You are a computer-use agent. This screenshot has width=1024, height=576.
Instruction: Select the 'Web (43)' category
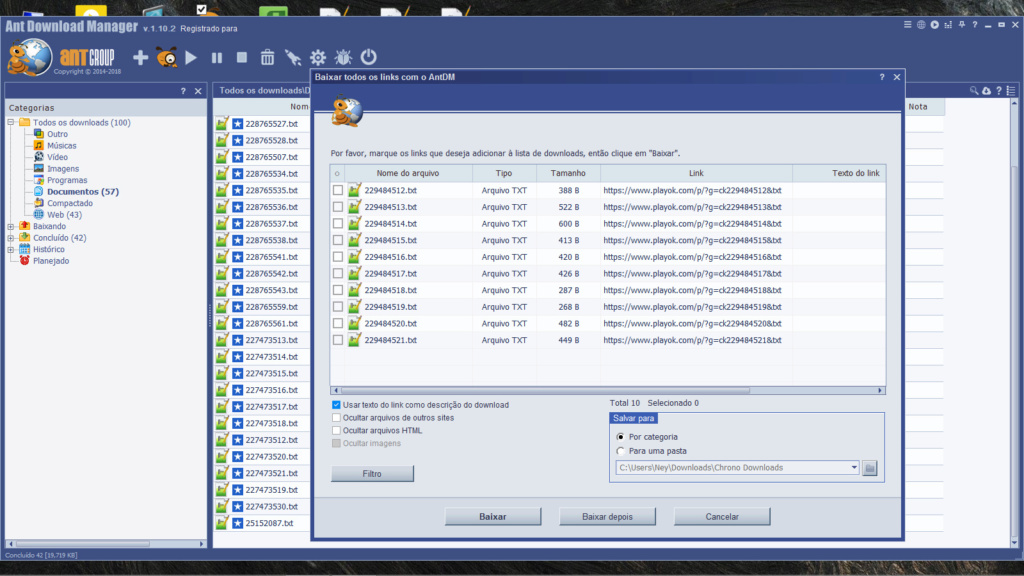coord(64,215)
